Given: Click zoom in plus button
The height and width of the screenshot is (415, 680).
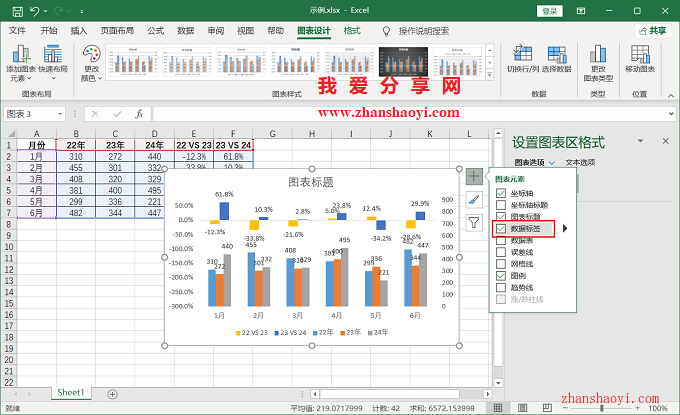Looking at the screenshot, I should click(x=638, y=408).
